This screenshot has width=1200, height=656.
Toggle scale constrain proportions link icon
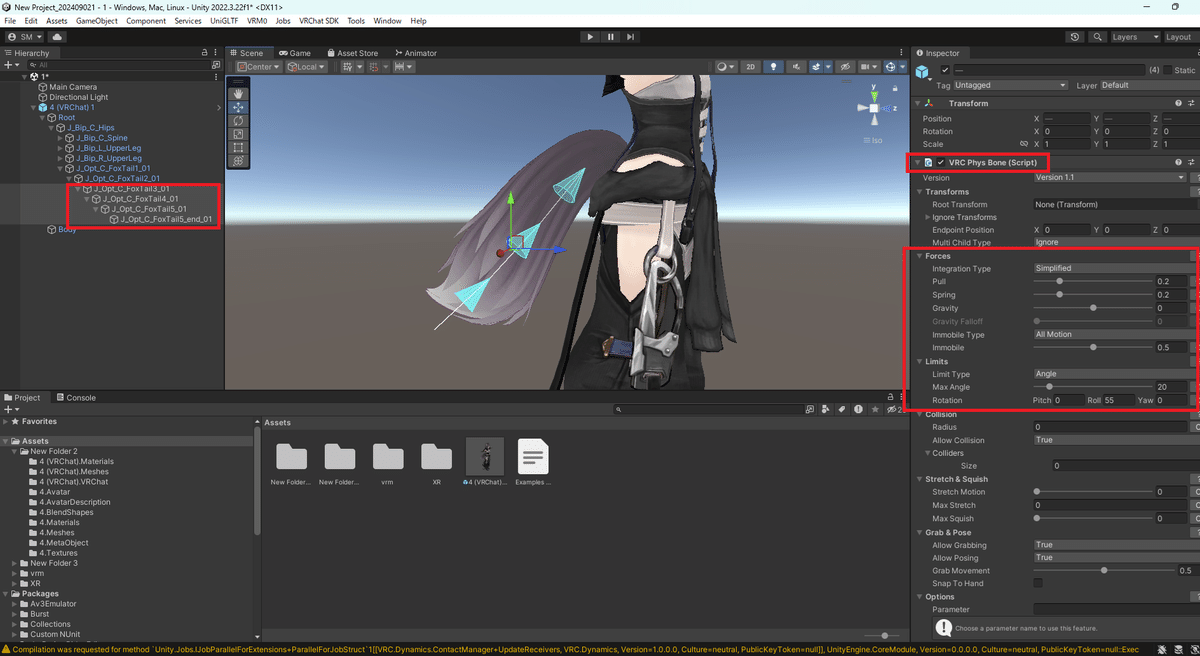pyautogui.click(x=1024, y=144)
